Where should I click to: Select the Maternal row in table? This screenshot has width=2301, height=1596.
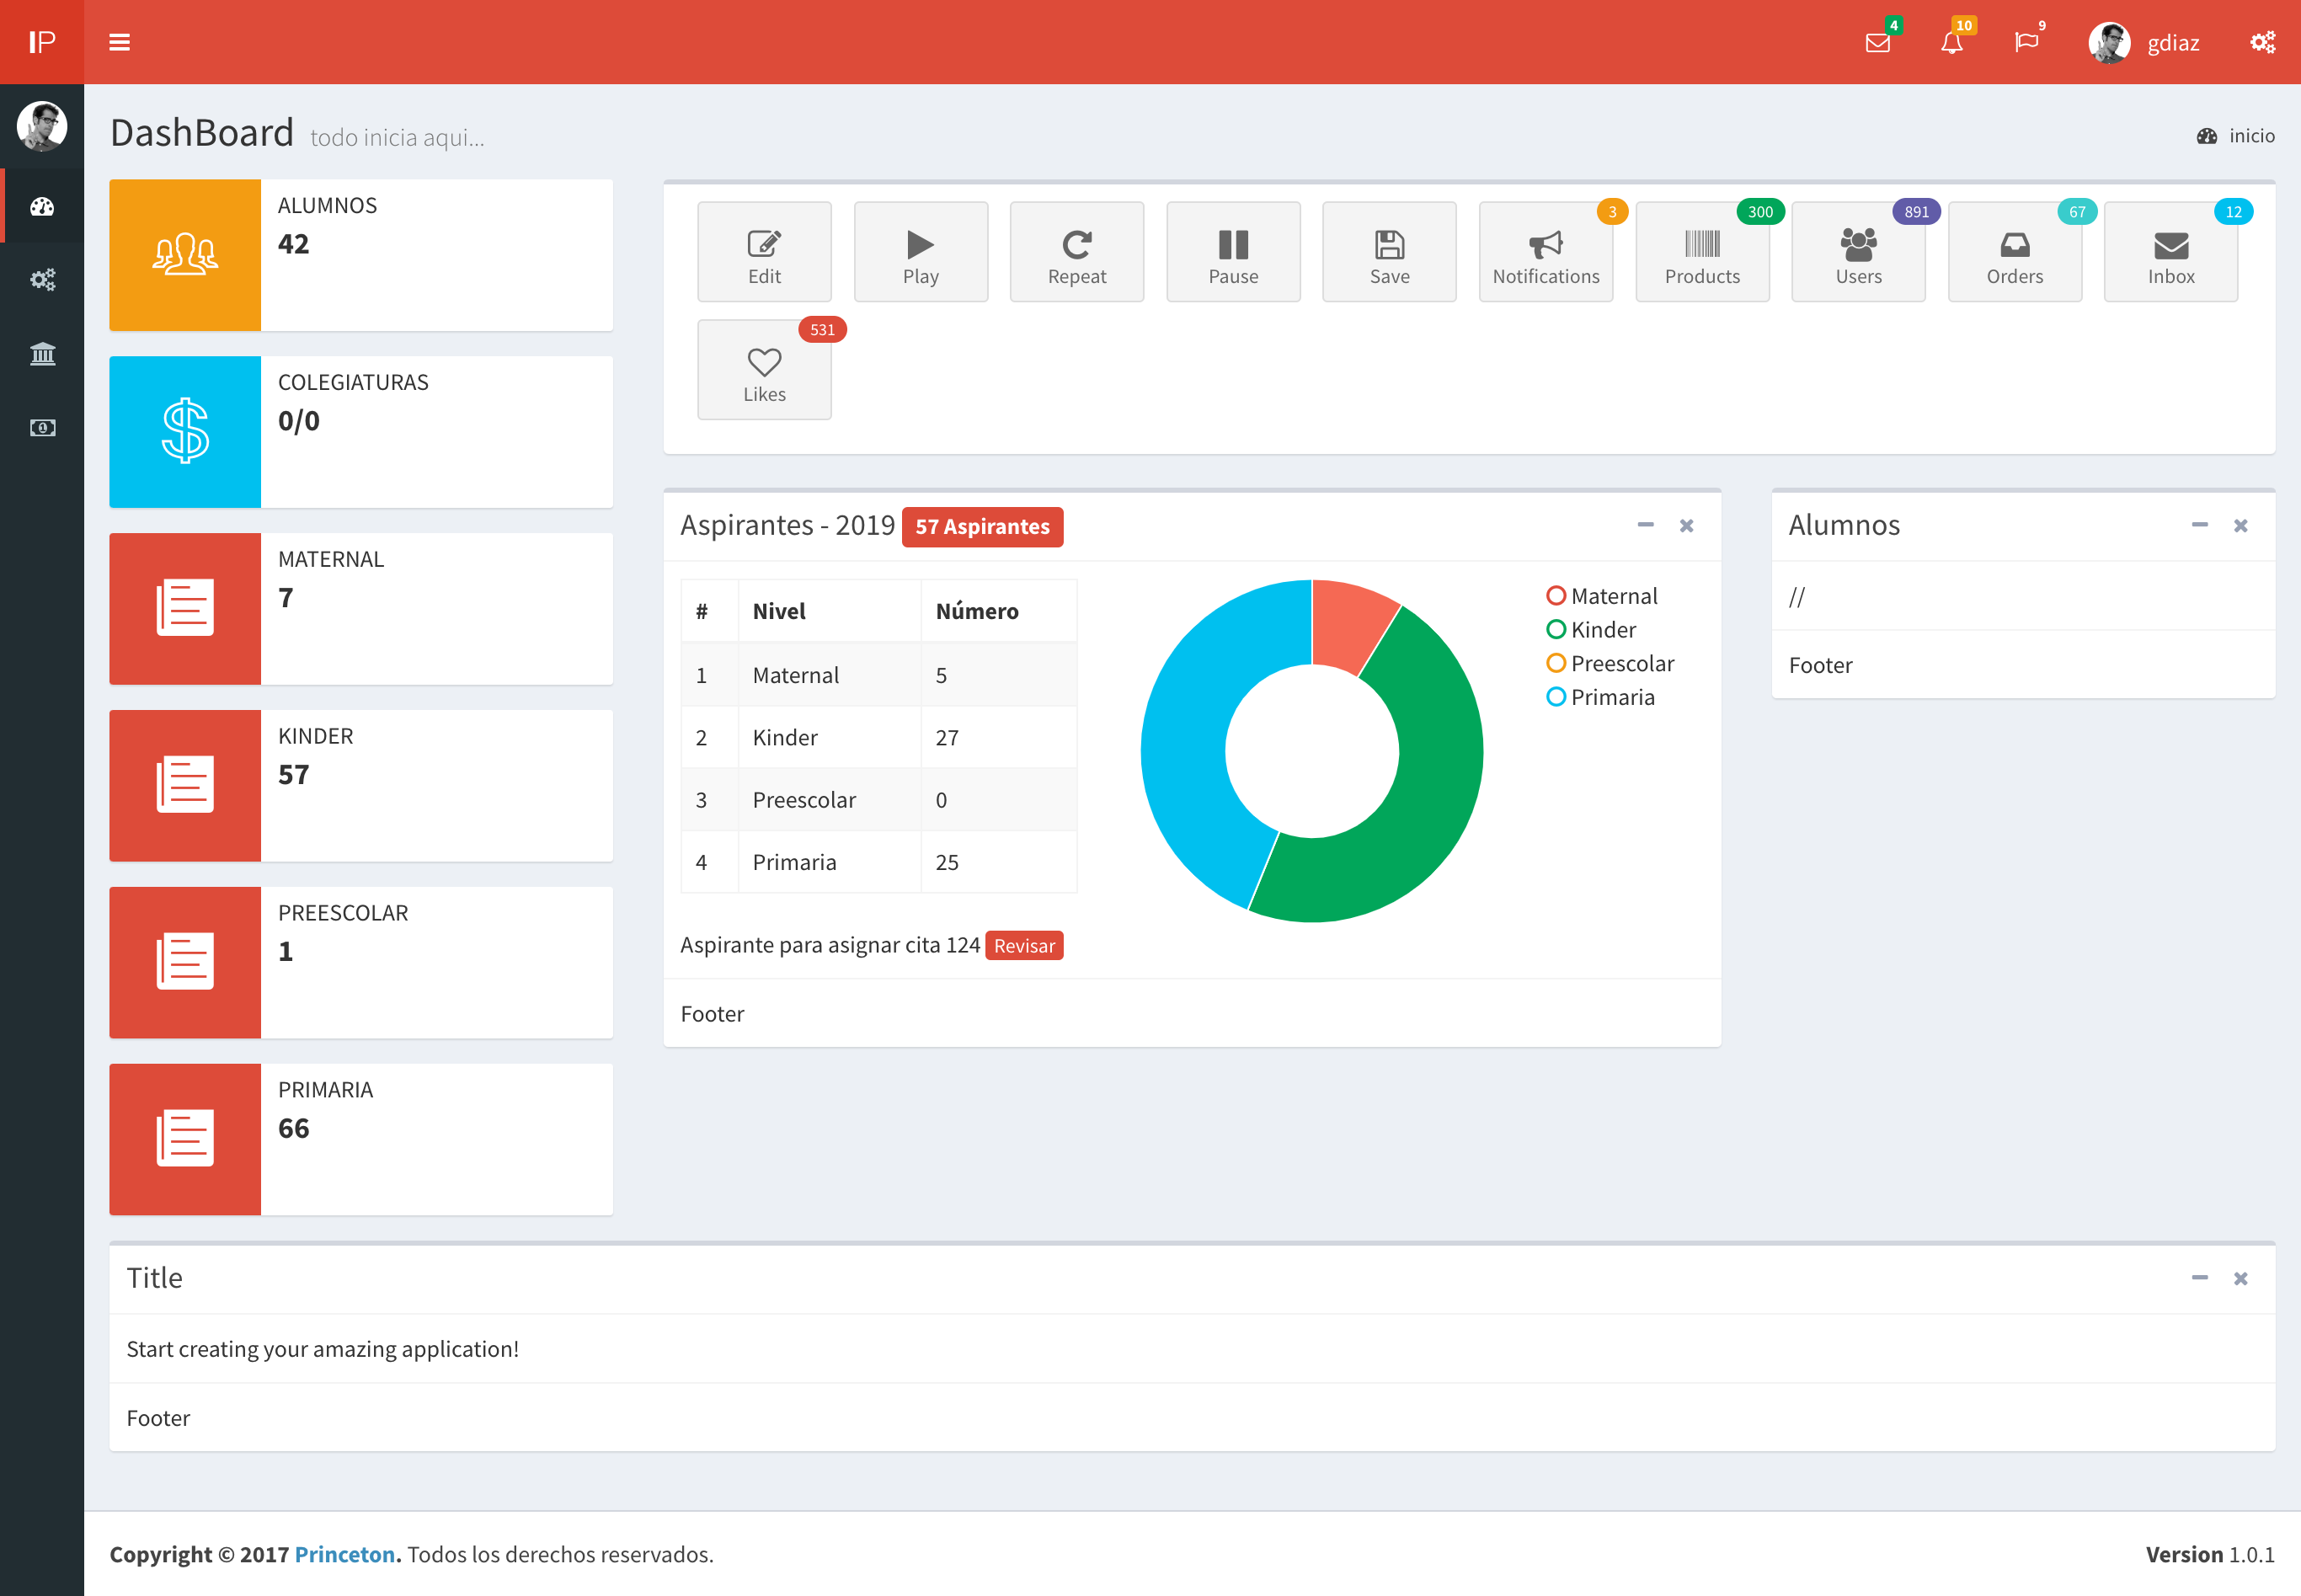click(879, 675)
